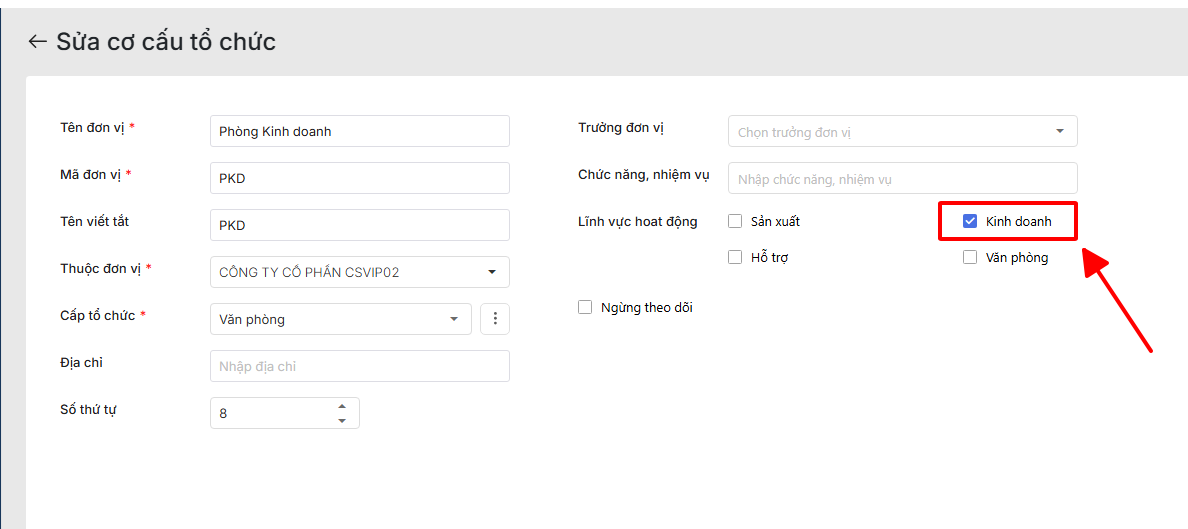Decrease Số thứ tự with down arrow

click(342, 421)
